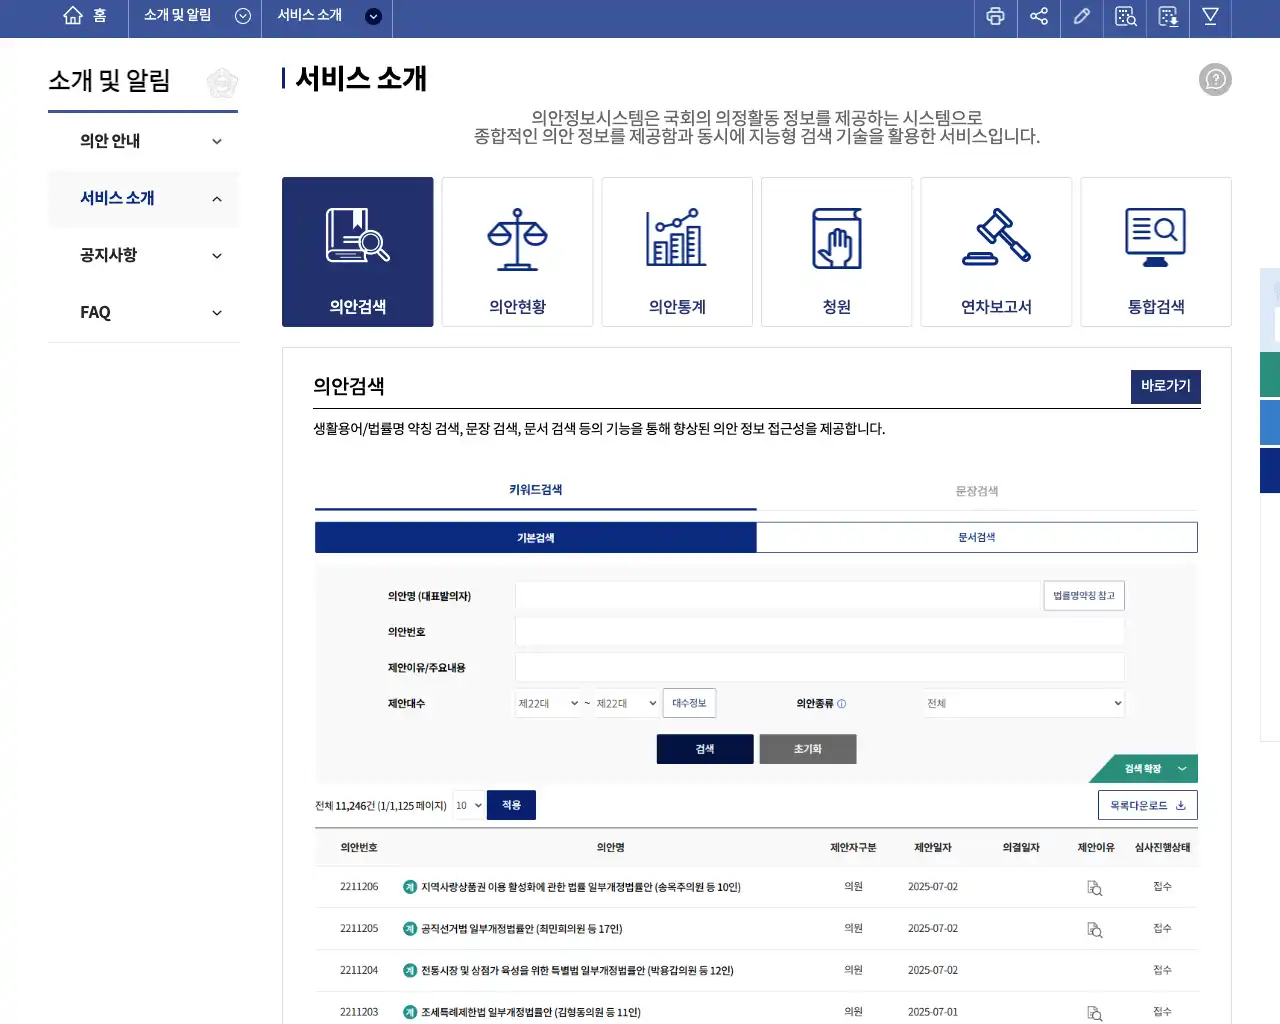Click the gray 초기화 reset button
This screenshot has width=1280, height=1024.
pyautogui.click(x=808, y=749)
